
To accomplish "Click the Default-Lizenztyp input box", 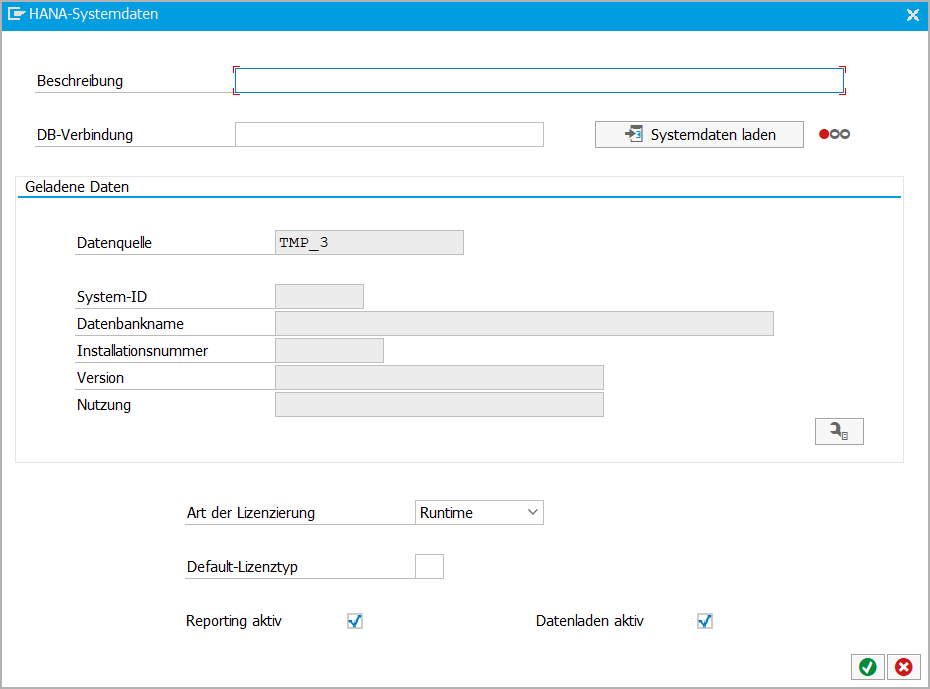I will click(429, 566).
